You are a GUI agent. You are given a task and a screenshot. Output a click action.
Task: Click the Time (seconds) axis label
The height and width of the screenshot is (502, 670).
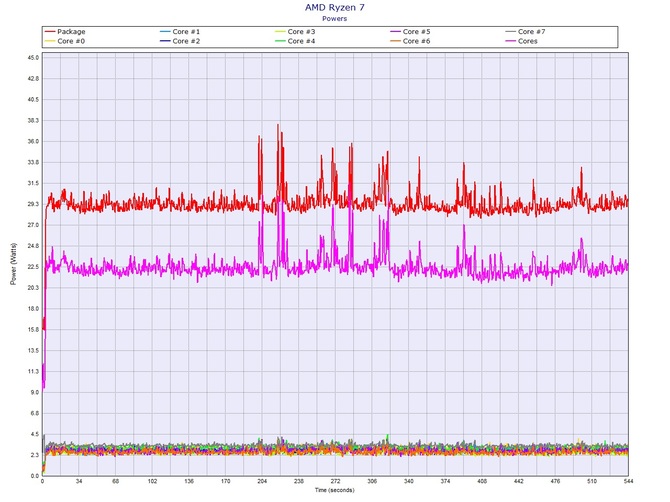335,490
